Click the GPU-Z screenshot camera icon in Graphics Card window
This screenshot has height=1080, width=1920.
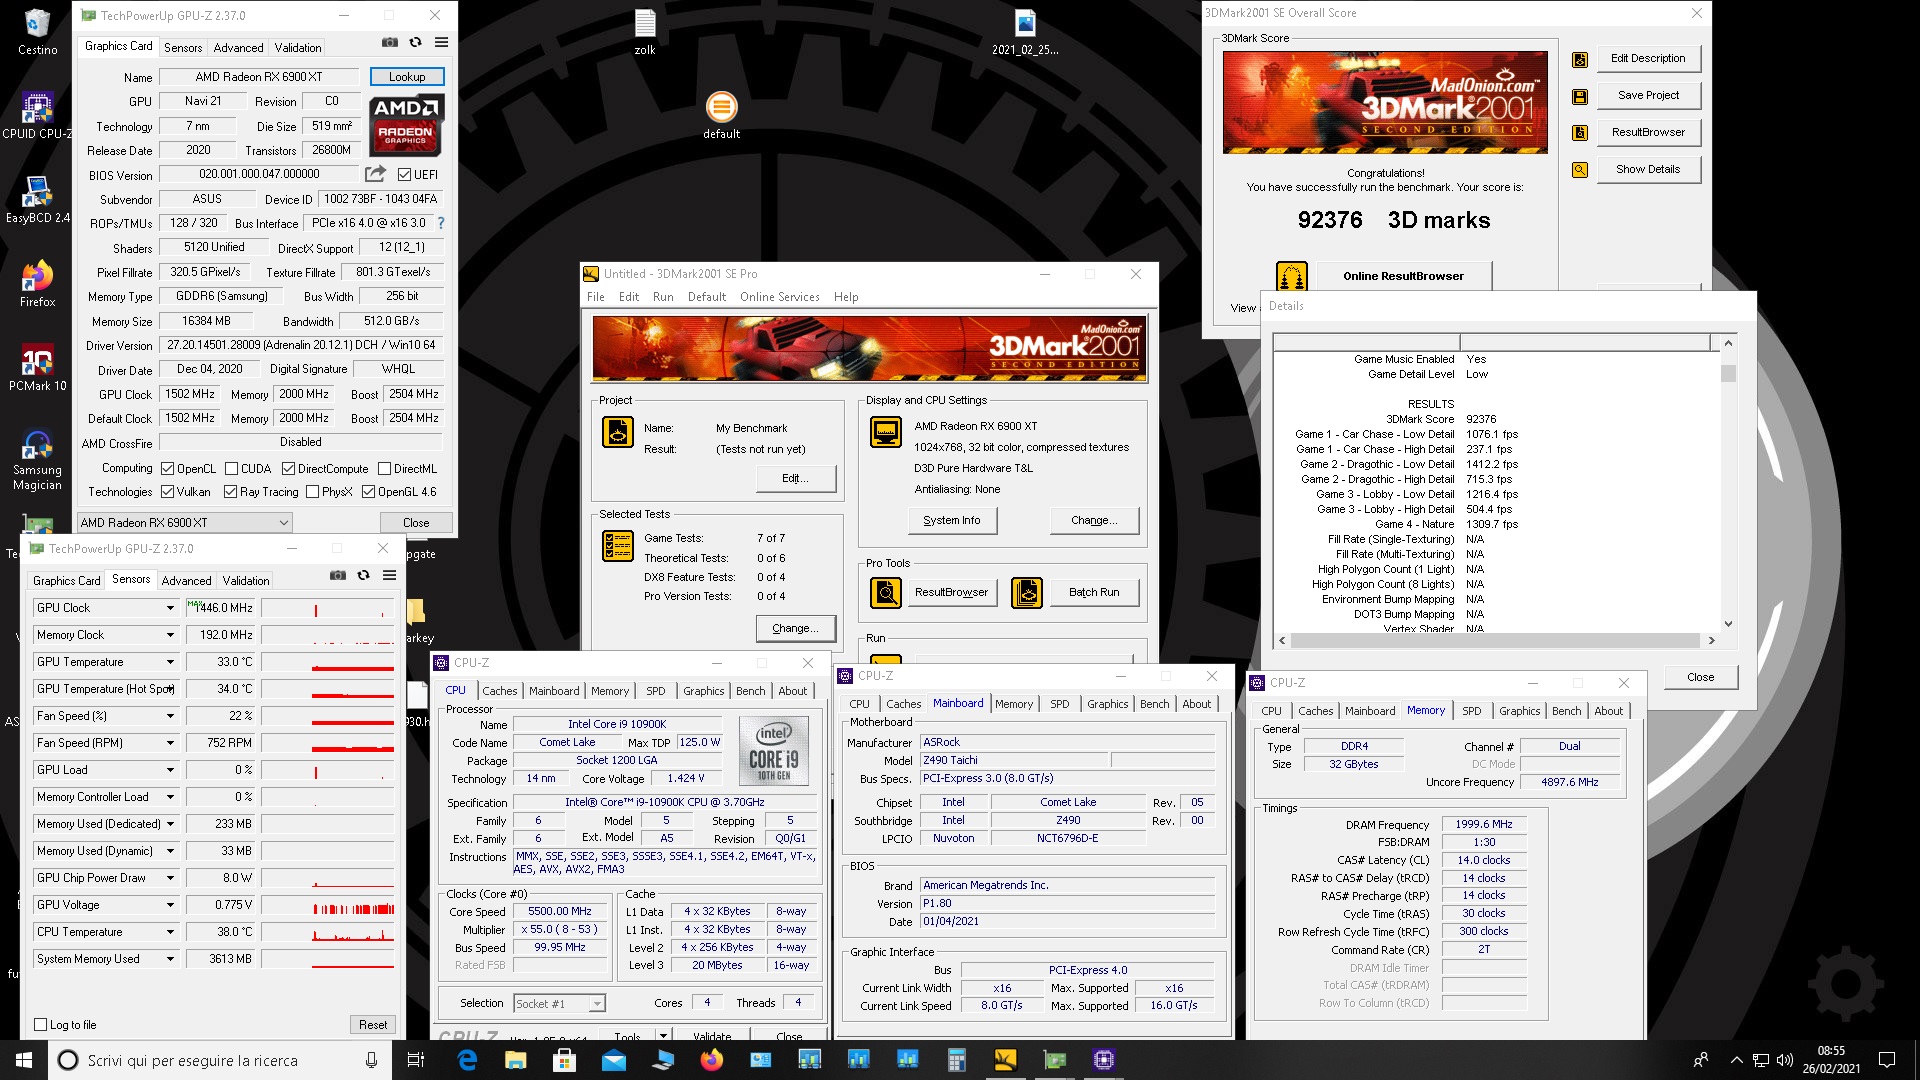click(390, 43)
